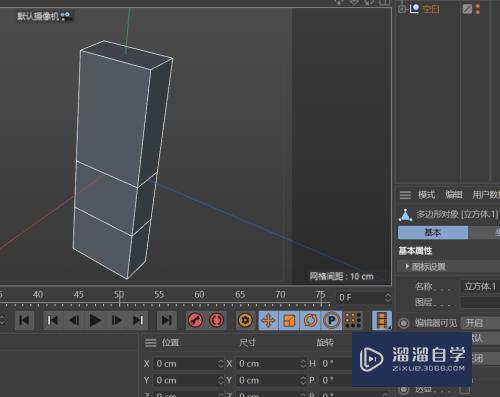
Task: Click the 位置 column header
Action: click(x=170, y=343)
